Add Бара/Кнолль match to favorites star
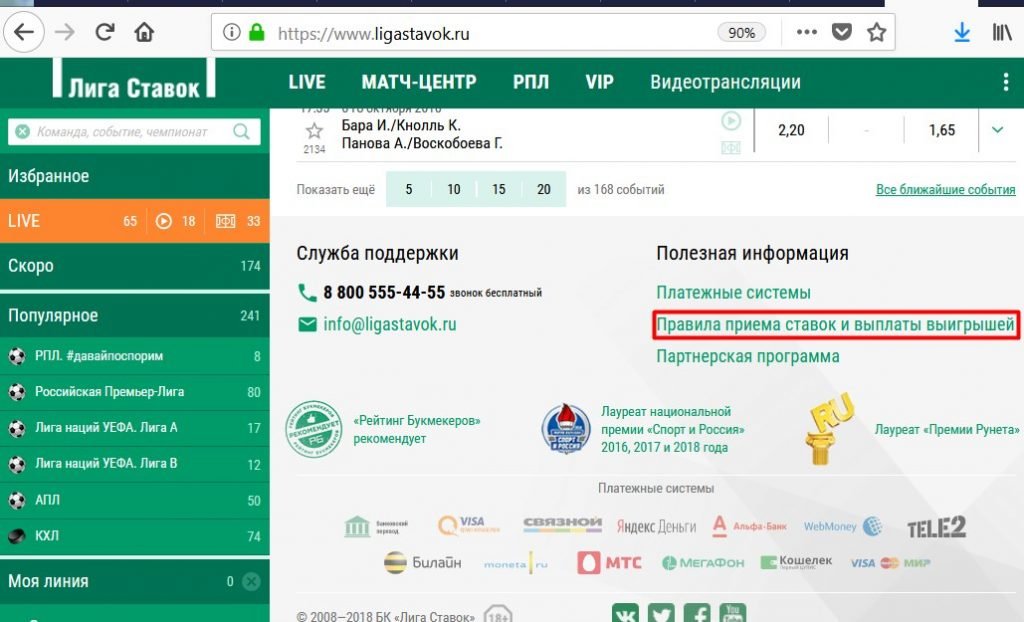 314,131
